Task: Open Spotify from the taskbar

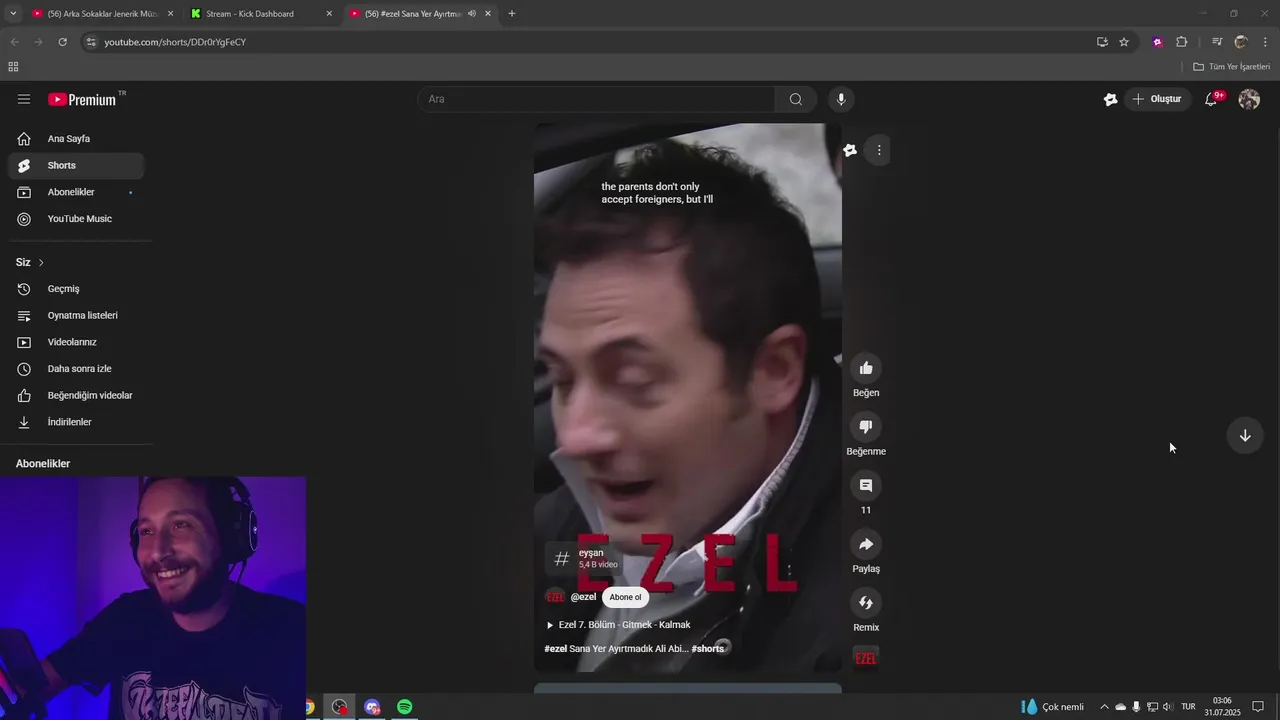Action: tap(404, 707)
